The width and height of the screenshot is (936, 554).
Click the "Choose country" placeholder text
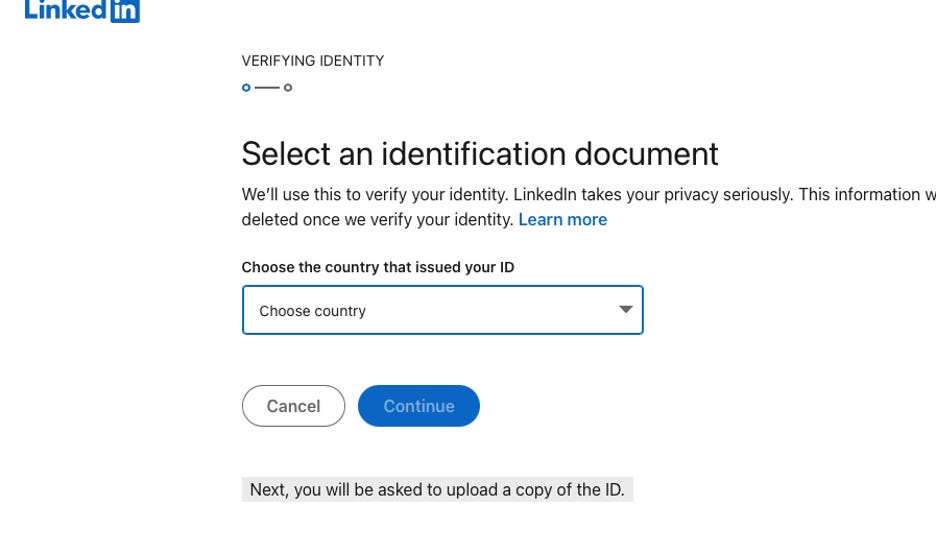pos(312,311)
